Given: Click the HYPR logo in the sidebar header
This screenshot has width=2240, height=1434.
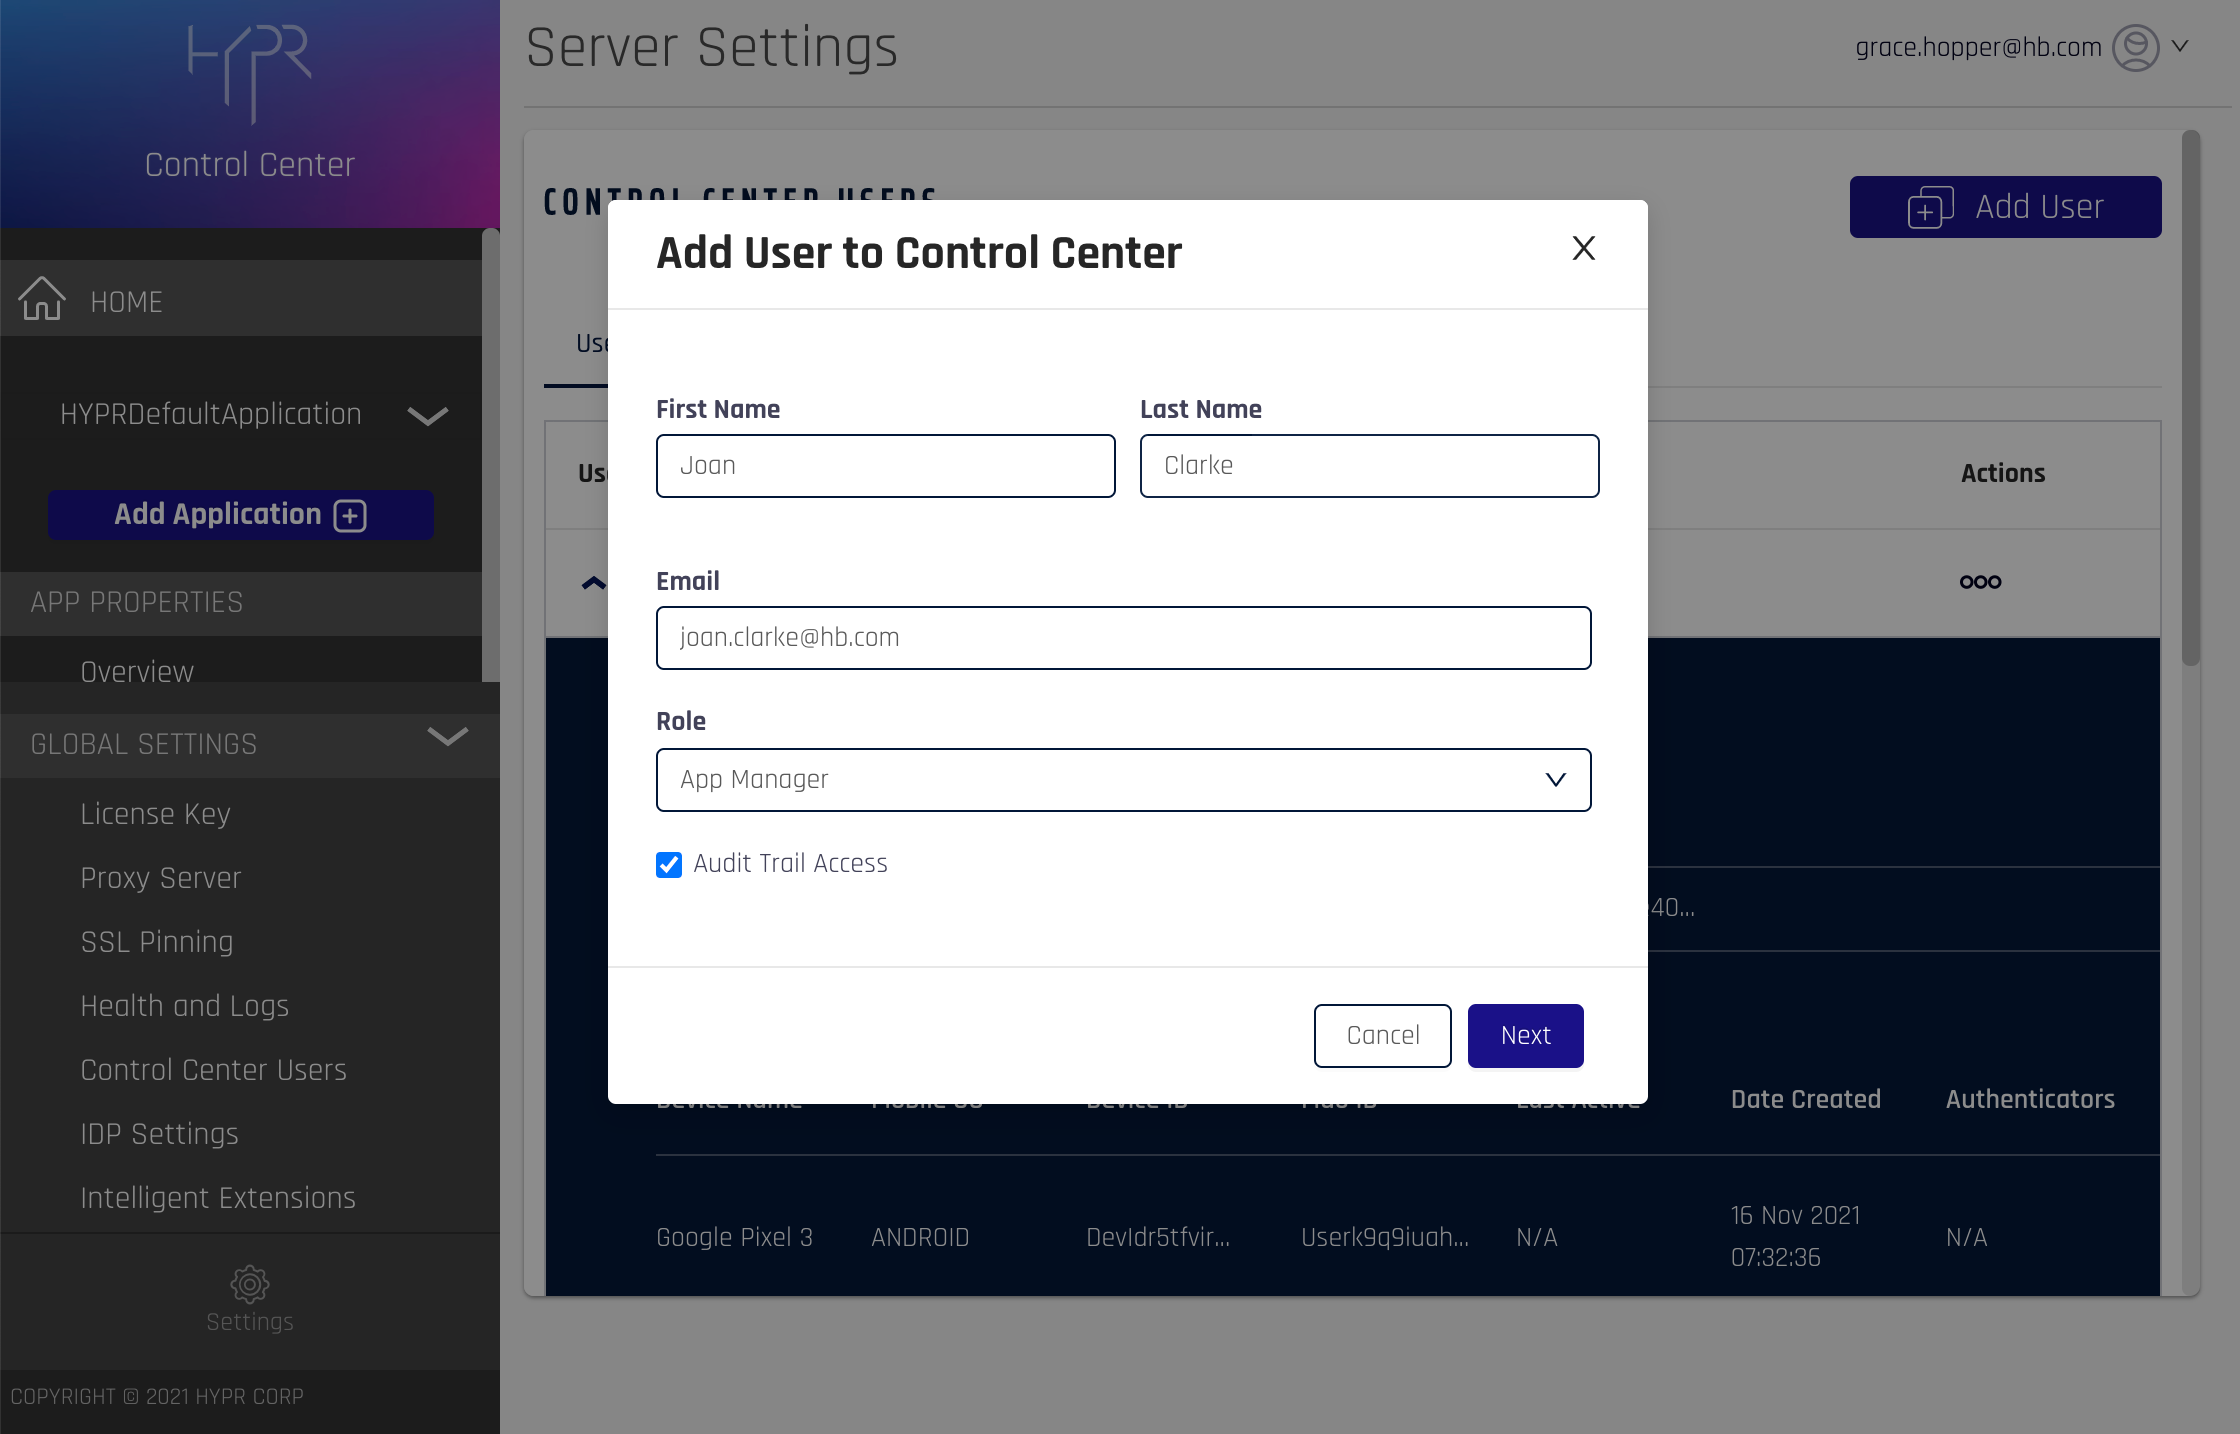Looking at the screenshot, I should tap(250, 72).
